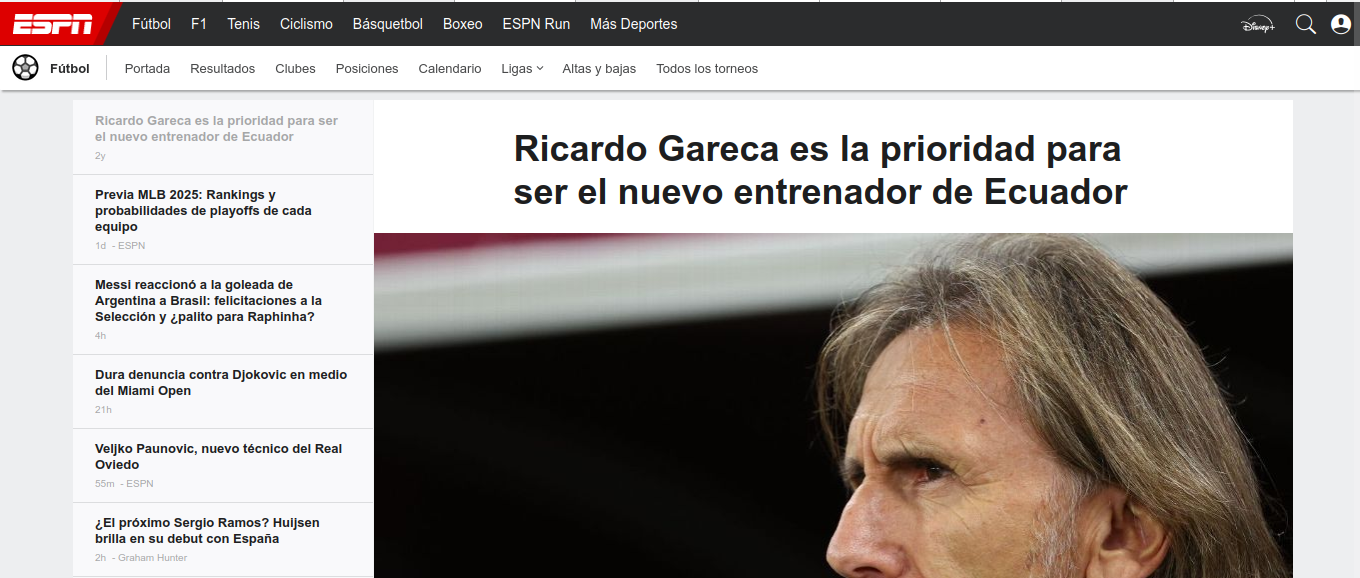
Task: Read the Previa MLB 2025 rankings article
Action: tap(203, 211)
